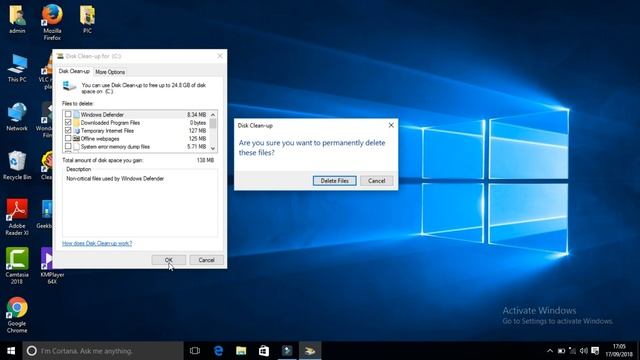Select the This PC desktop icon
The width and height of the screenshot is (640, 360).
[17, 68]
